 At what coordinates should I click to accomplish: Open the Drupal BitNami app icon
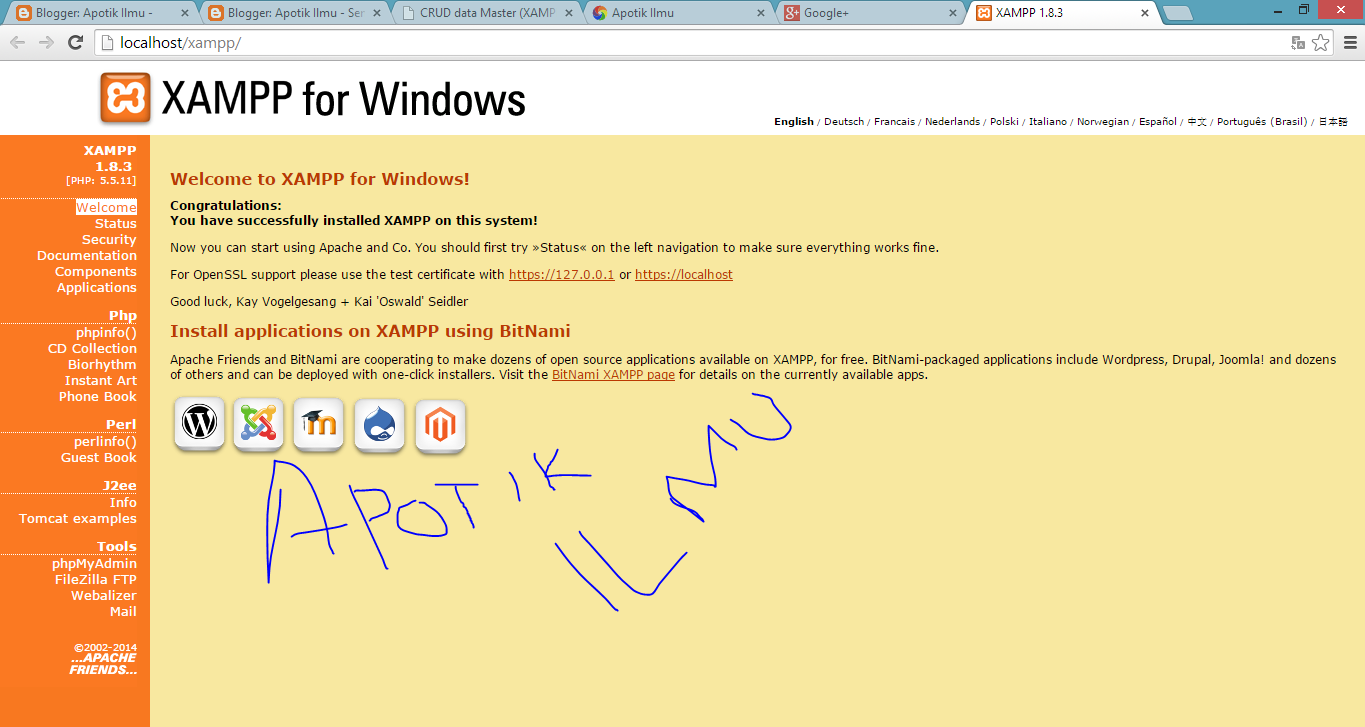pos(380,424)
